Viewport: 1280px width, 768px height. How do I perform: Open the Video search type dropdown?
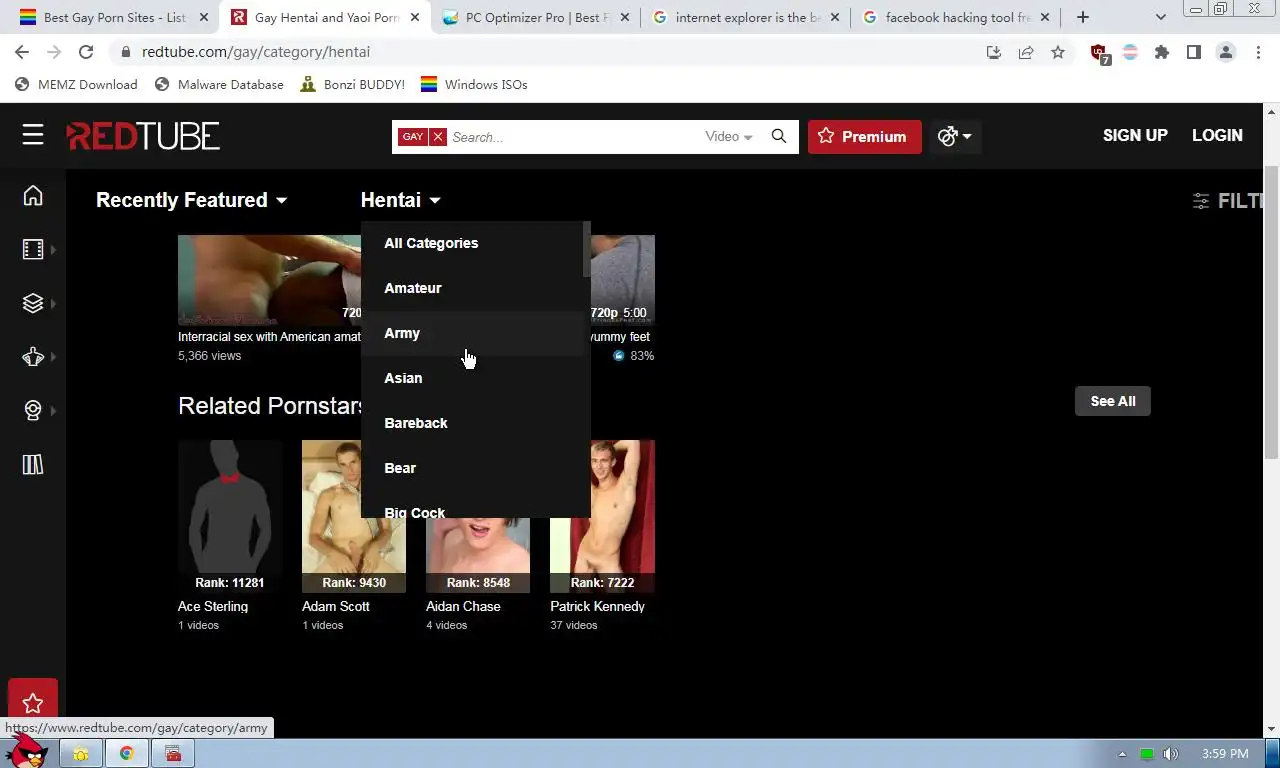pos(729,137)
